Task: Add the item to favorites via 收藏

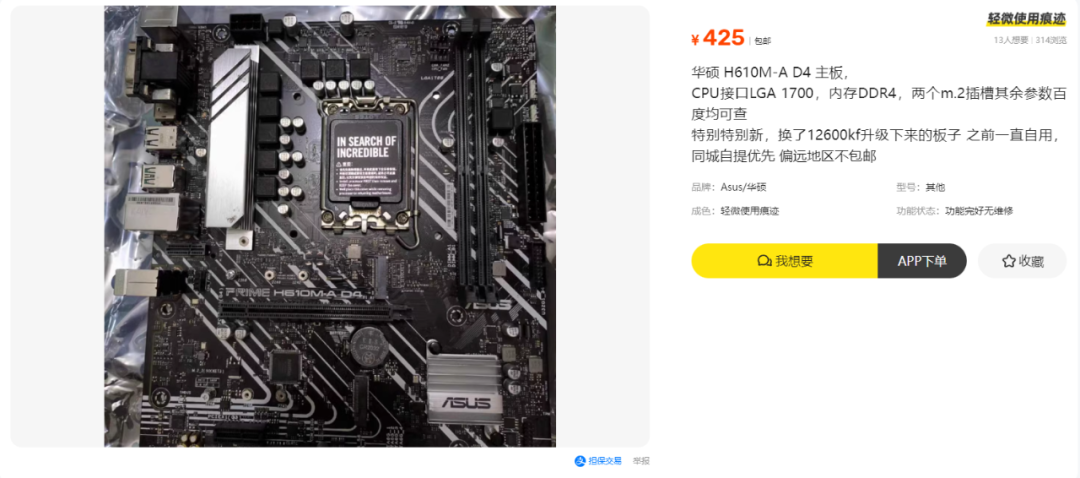Action: 1022,261
